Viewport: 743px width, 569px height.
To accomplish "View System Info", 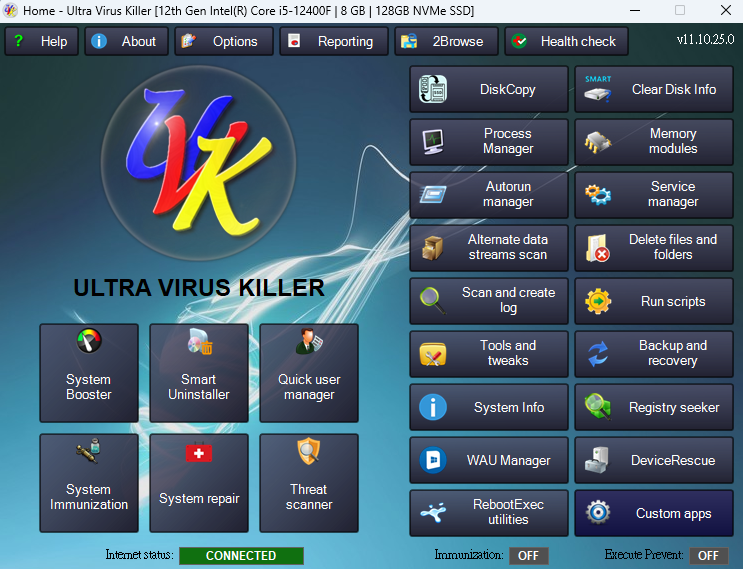I will (x=489, y=407).
